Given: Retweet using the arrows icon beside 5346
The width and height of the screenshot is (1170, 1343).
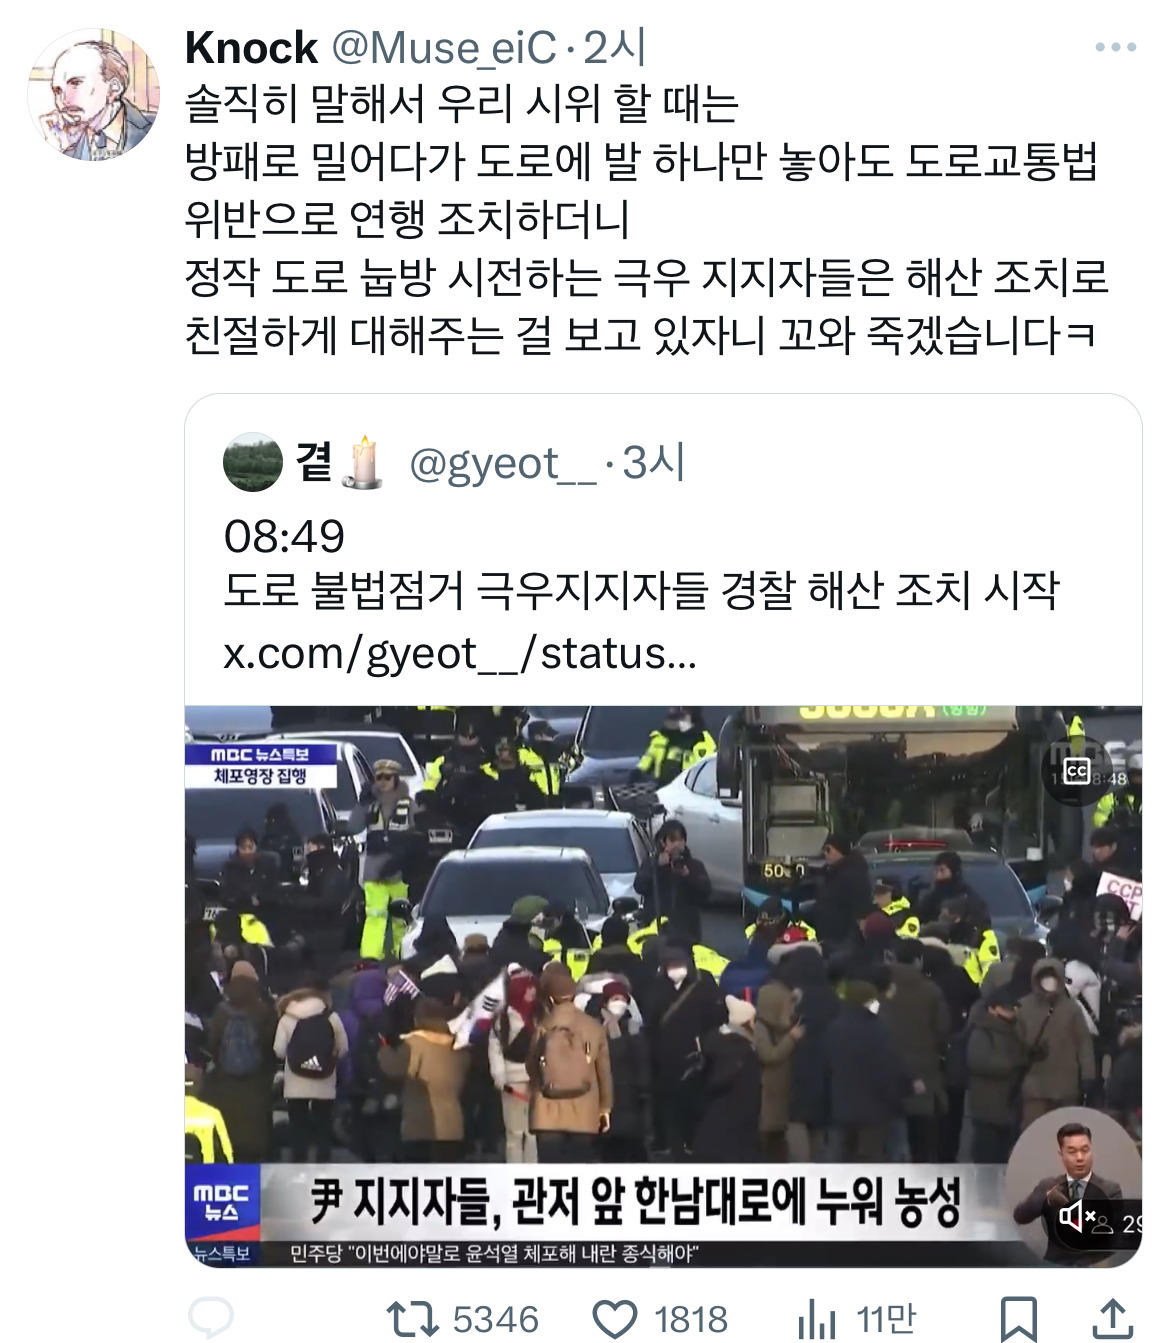Looking at the screenshot, I should pyautogui.click(x=413, y=1319).
